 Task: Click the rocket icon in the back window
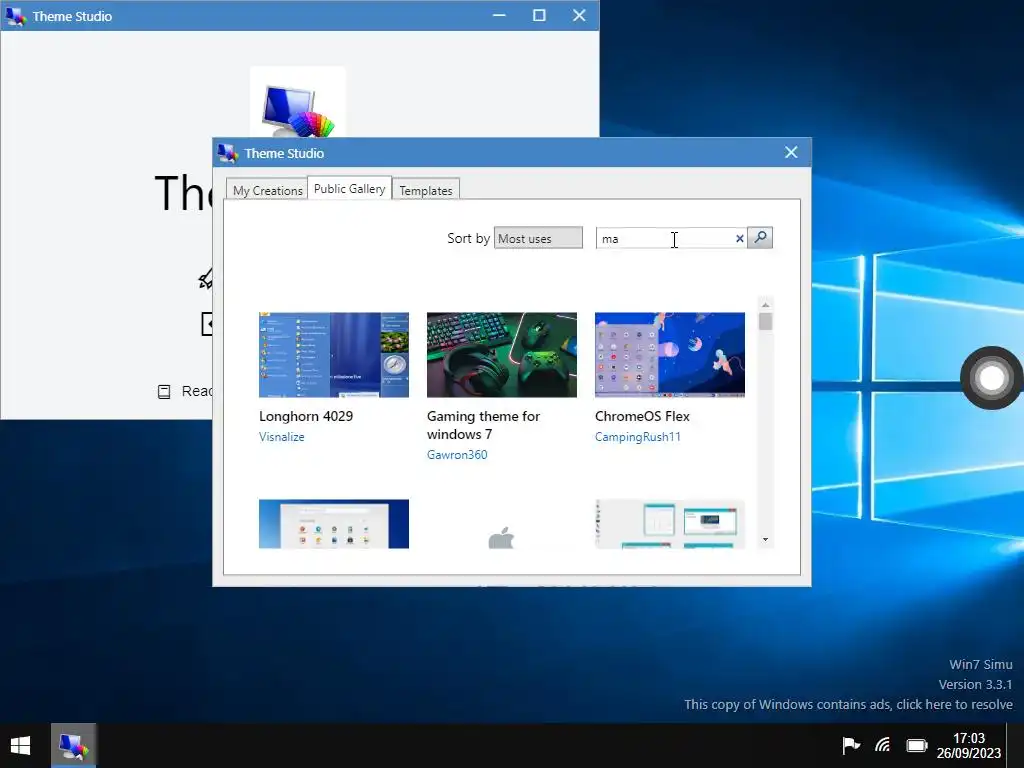(206, 279)
